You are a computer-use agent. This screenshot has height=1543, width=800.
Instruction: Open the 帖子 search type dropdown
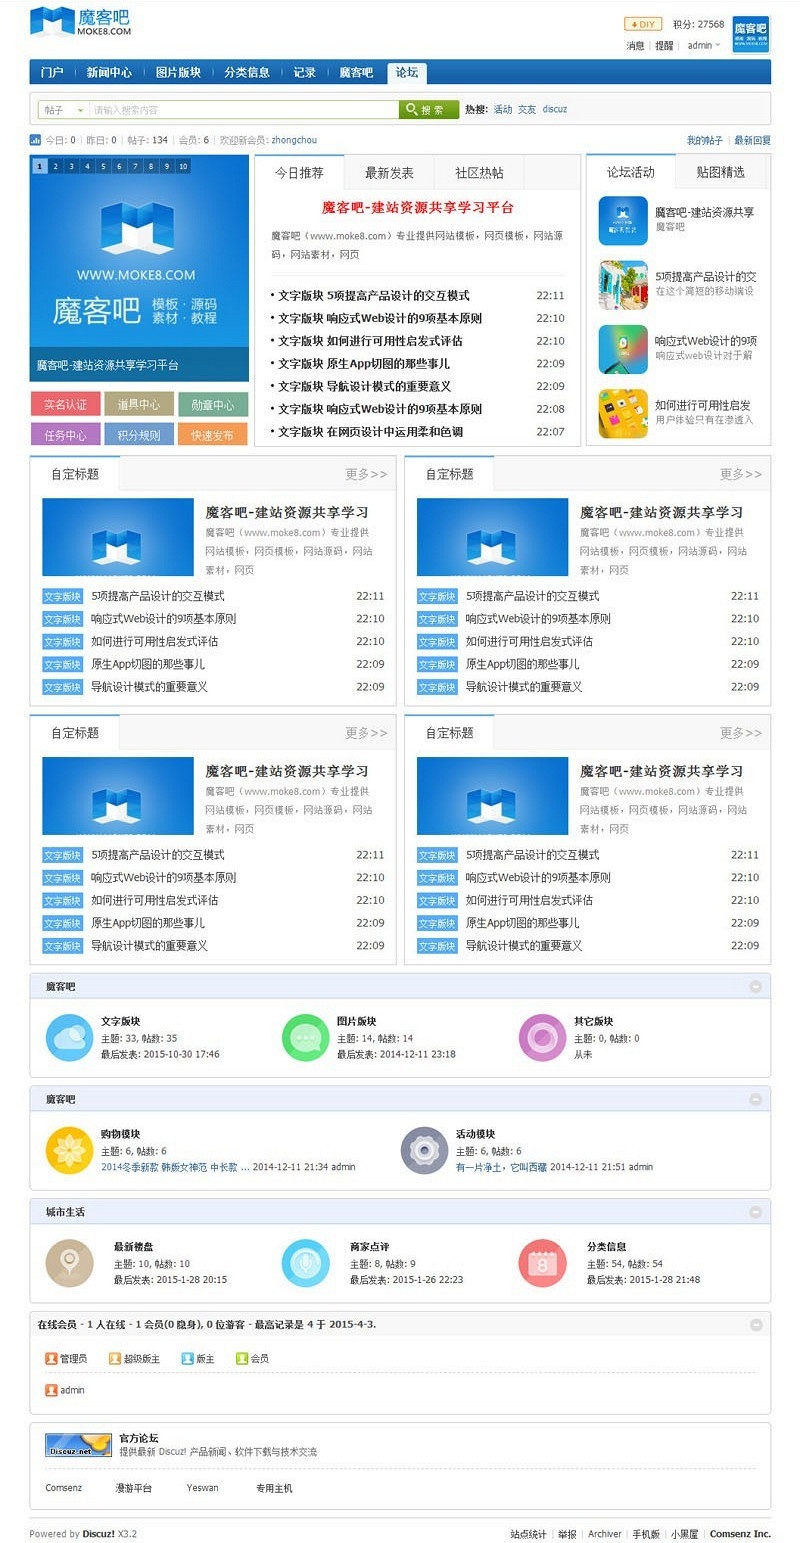pyautogui.click(x=64, y=110)
